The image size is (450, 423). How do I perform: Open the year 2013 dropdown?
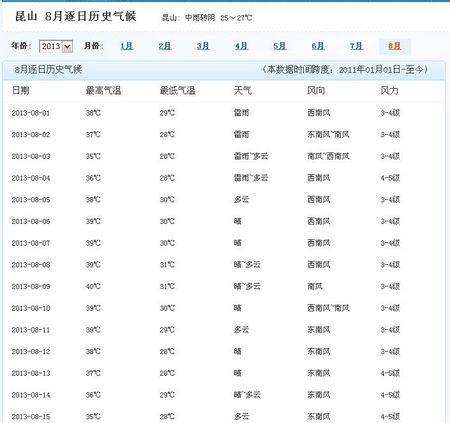[56, 46]
